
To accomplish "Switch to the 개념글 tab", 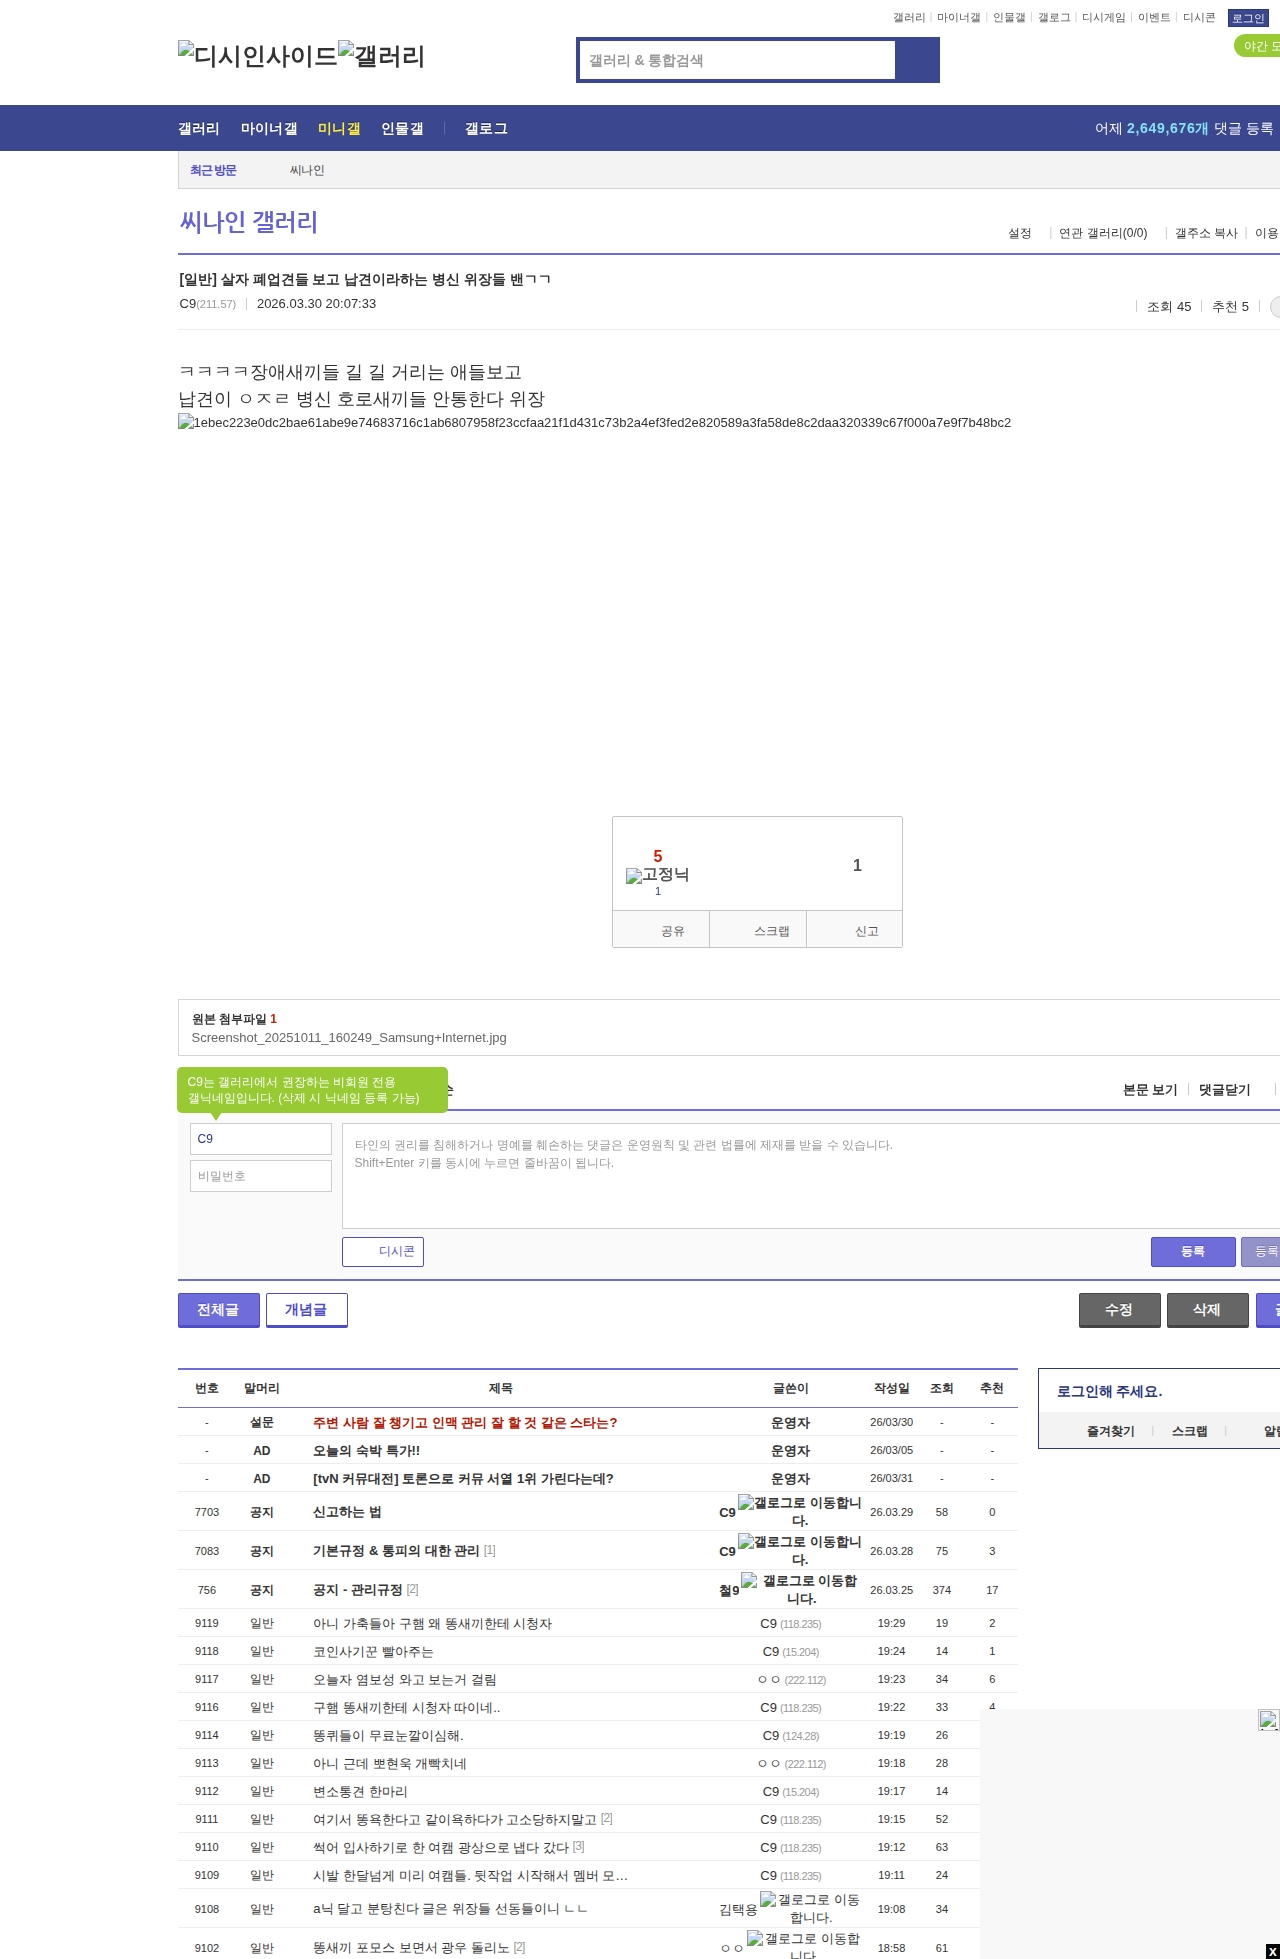I will tap(306, 1310).
